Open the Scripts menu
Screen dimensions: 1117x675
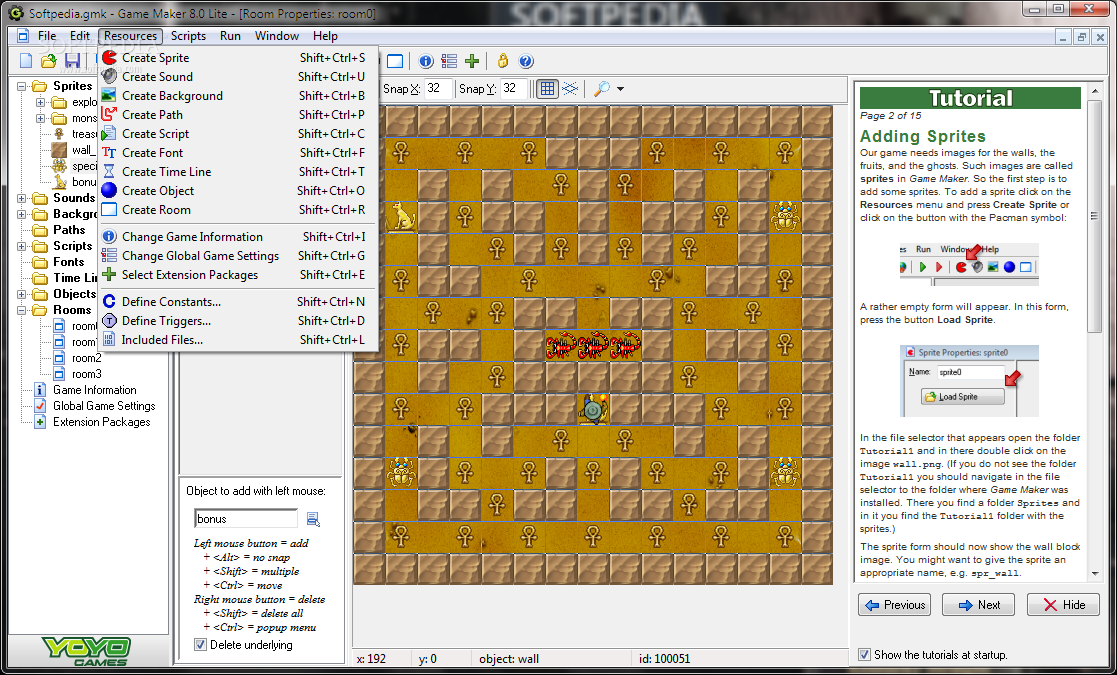[x=188, y=36]
